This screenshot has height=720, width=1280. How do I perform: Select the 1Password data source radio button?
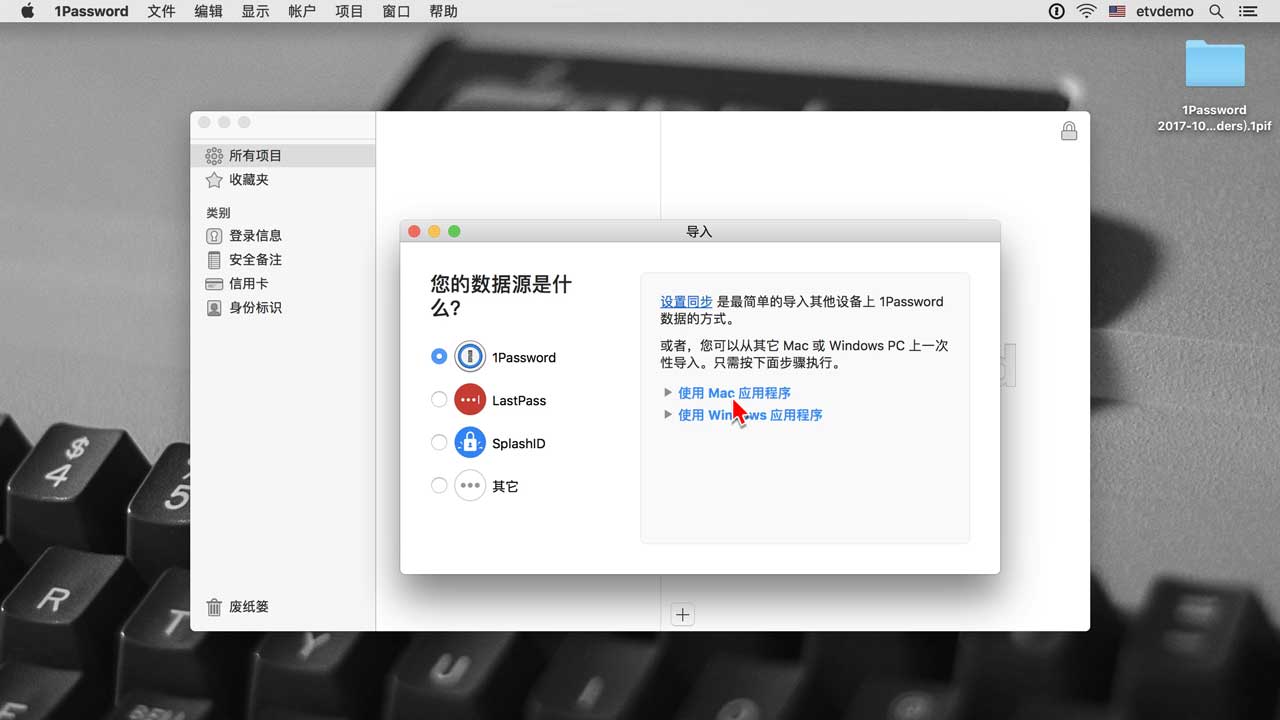[x=439, y=356]
